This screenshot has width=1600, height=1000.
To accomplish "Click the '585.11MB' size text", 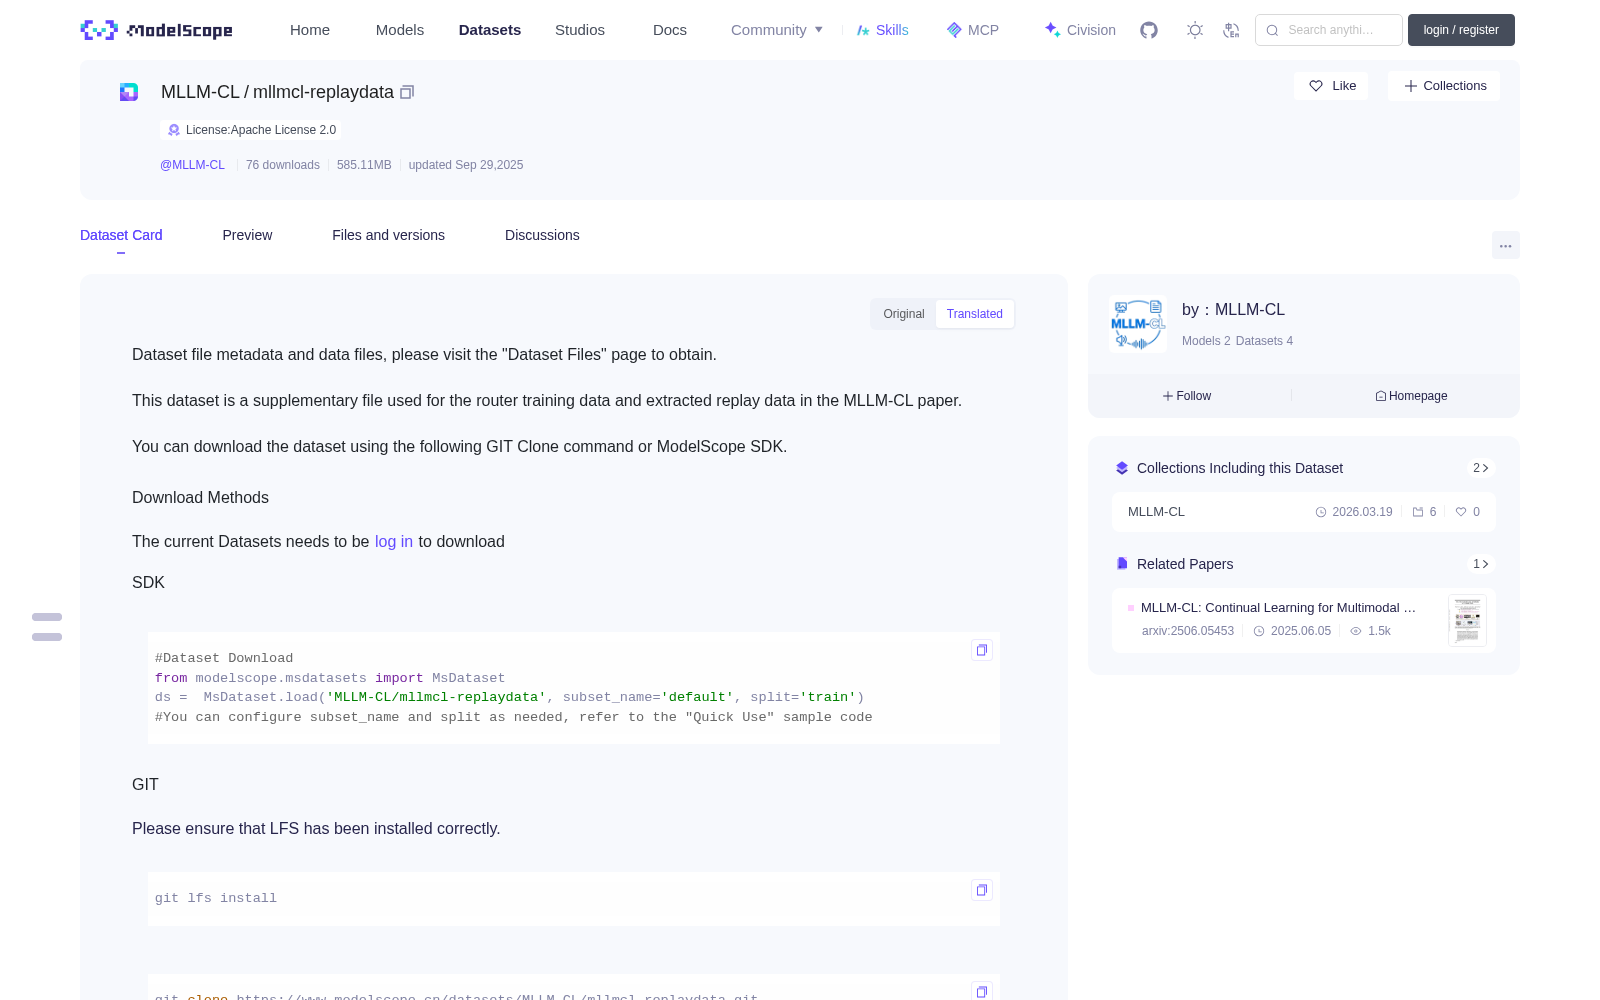I will click(364, 165).
